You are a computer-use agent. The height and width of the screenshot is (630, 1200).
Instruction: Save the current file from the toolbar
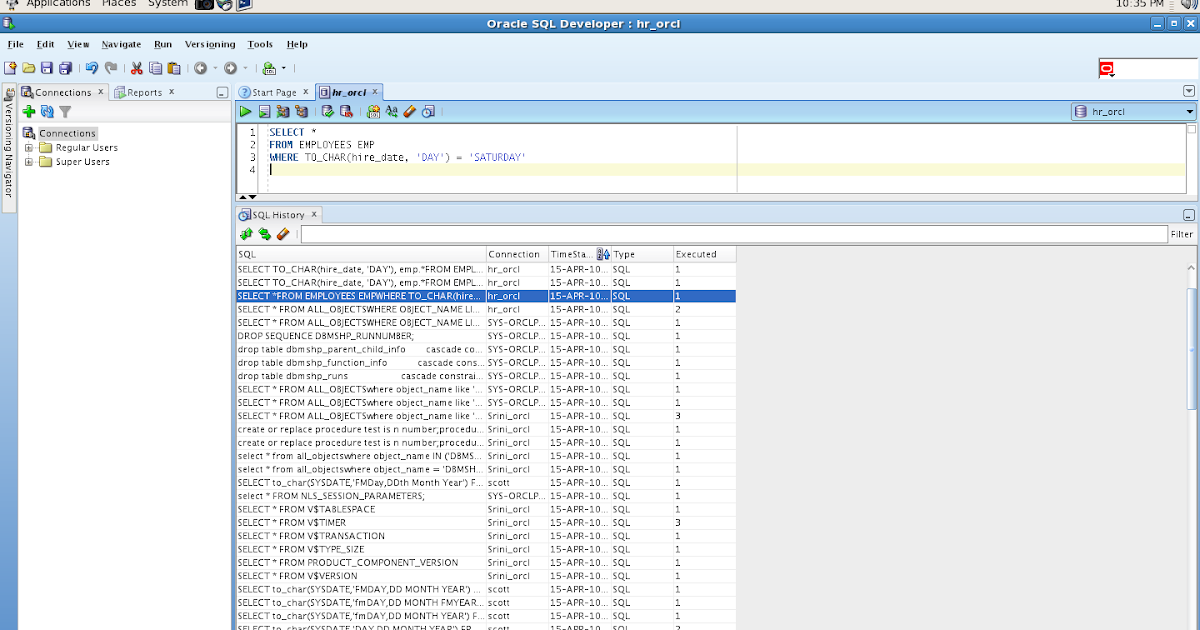[x=46, y=67]
